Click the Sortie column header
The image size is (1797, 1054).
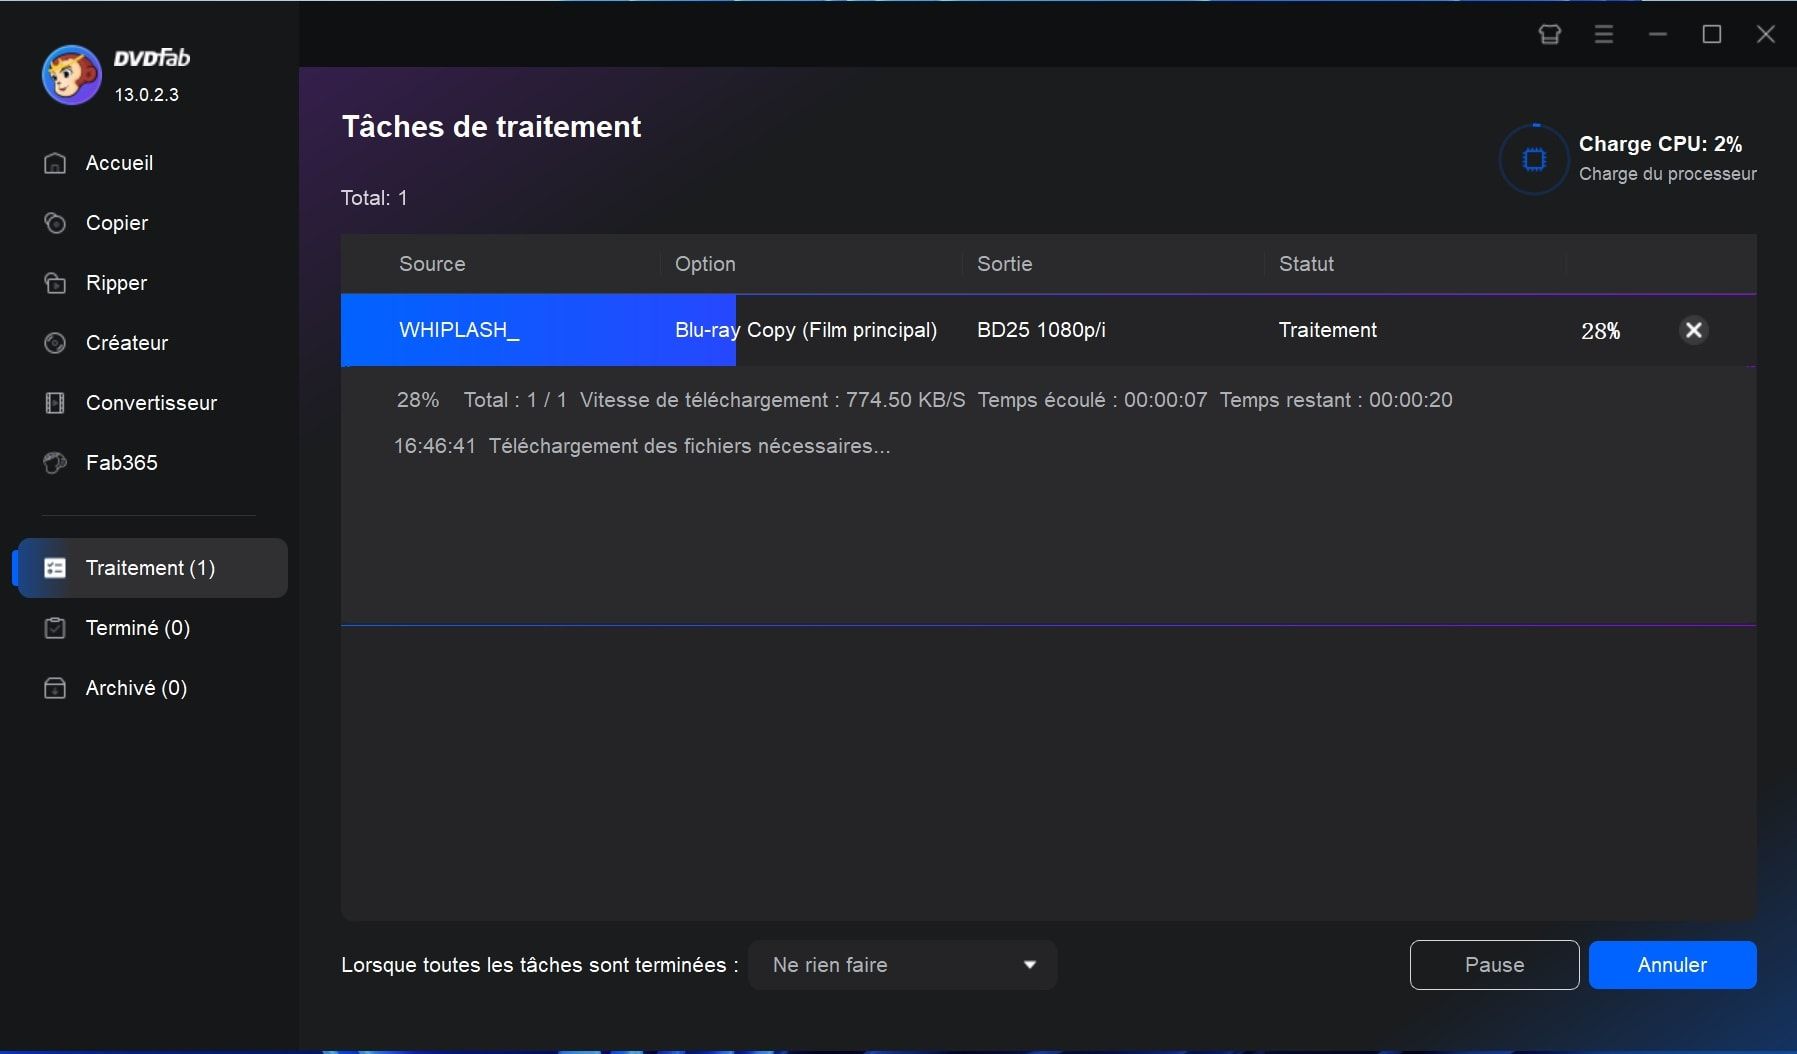1005,264
